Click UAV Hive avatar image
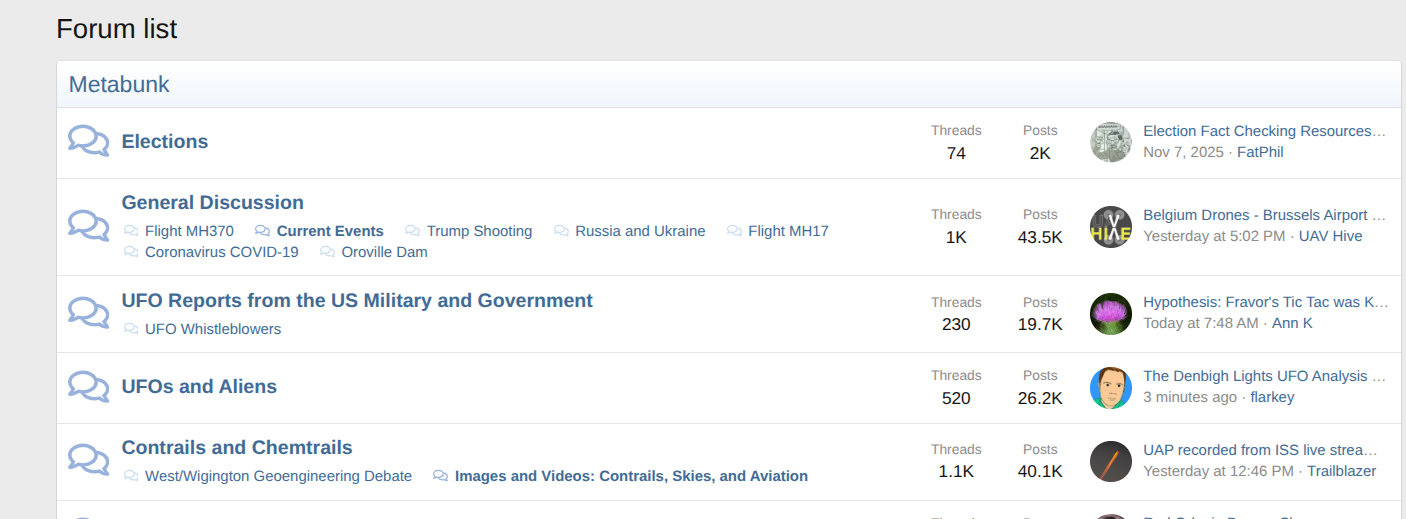The image size is (1406, 519). point(1110,227)
